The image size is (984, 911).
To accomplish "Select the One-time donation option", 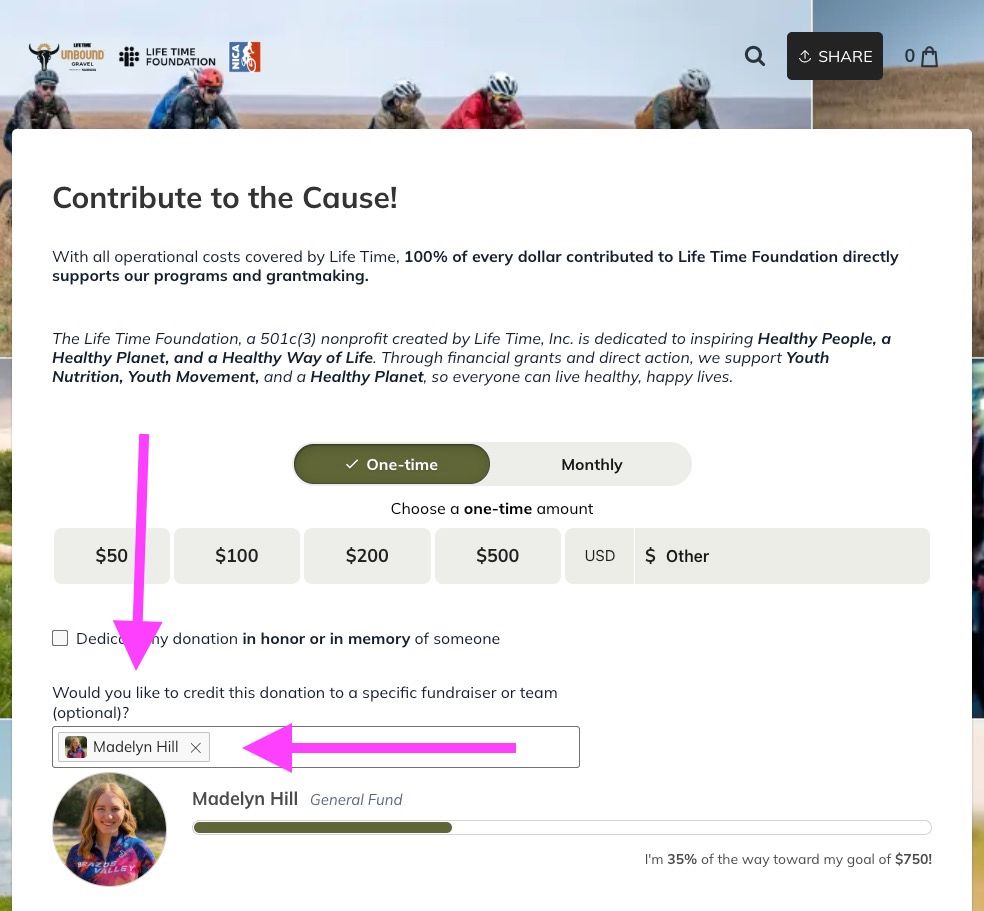I will coord(392,464).
